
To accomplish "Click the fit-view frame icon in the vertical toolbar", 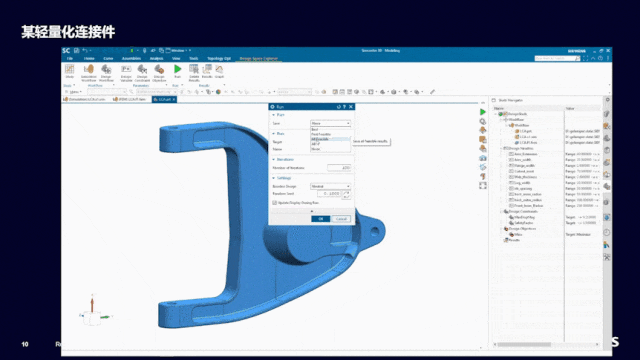I will pyautogui.click(x=483, y=186).
